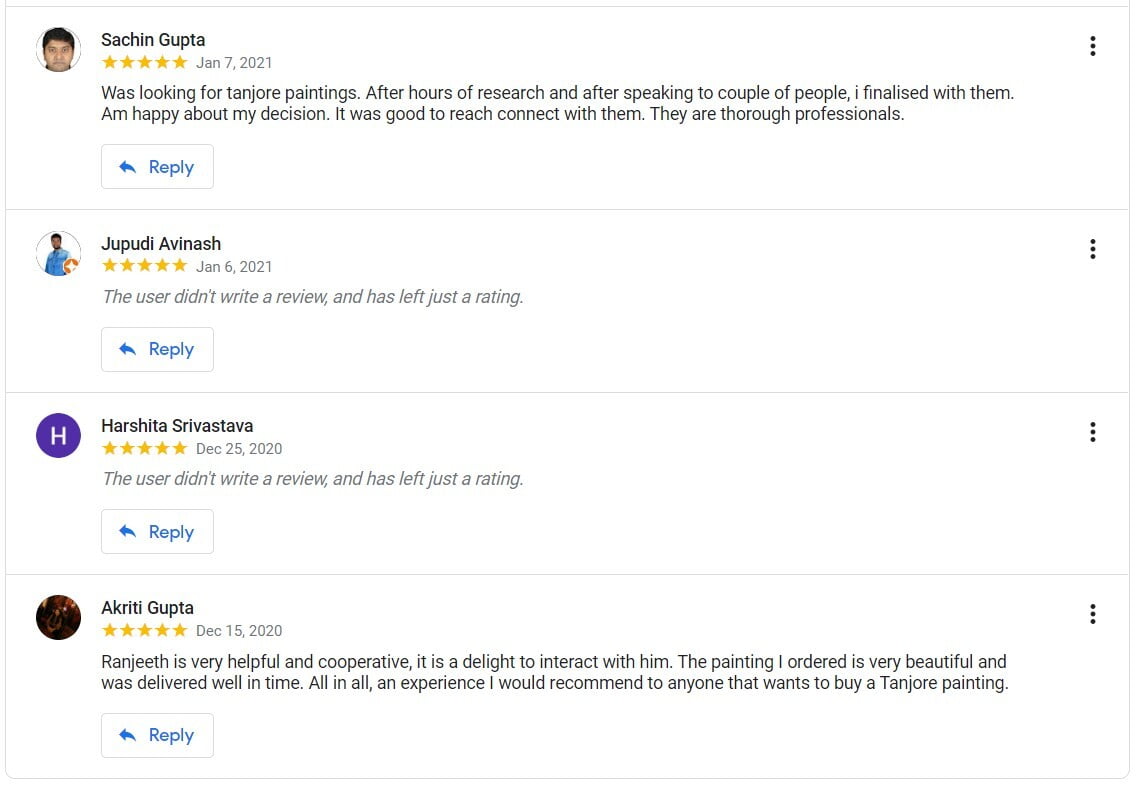This screenshot has height=788, width=1140.
Task: Click the Dec 25, 2020 review date
Action: point(239,449)
